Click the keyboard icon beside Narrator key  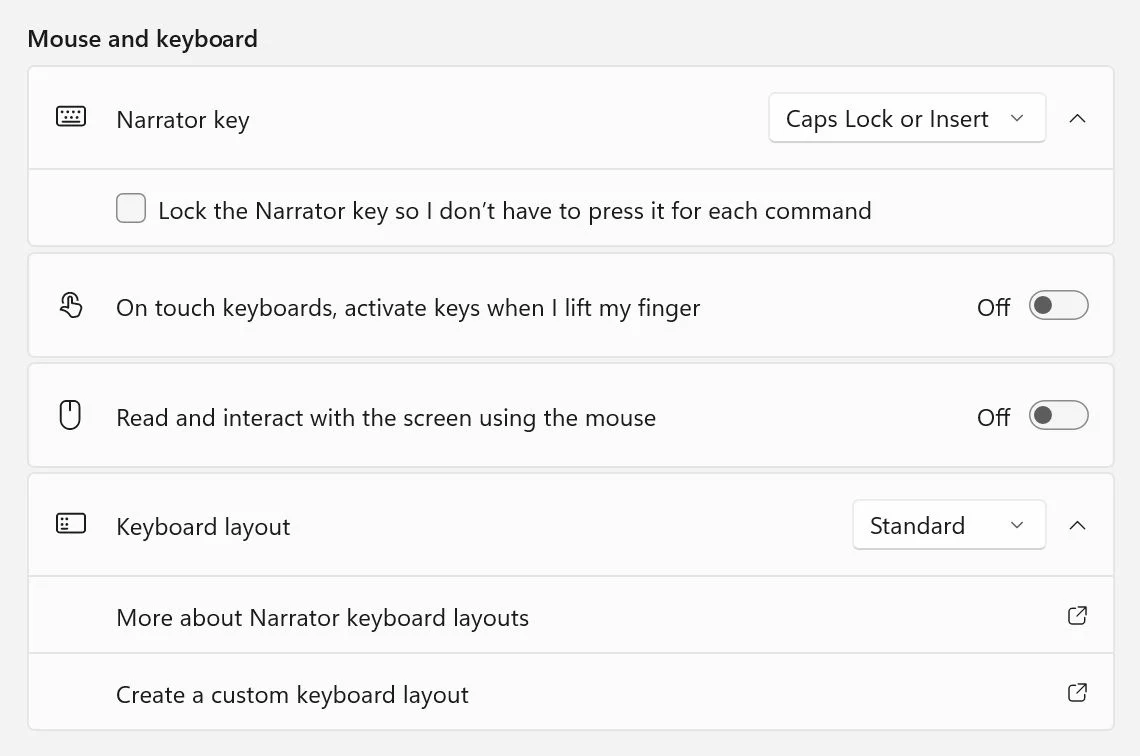click(71, 116)
